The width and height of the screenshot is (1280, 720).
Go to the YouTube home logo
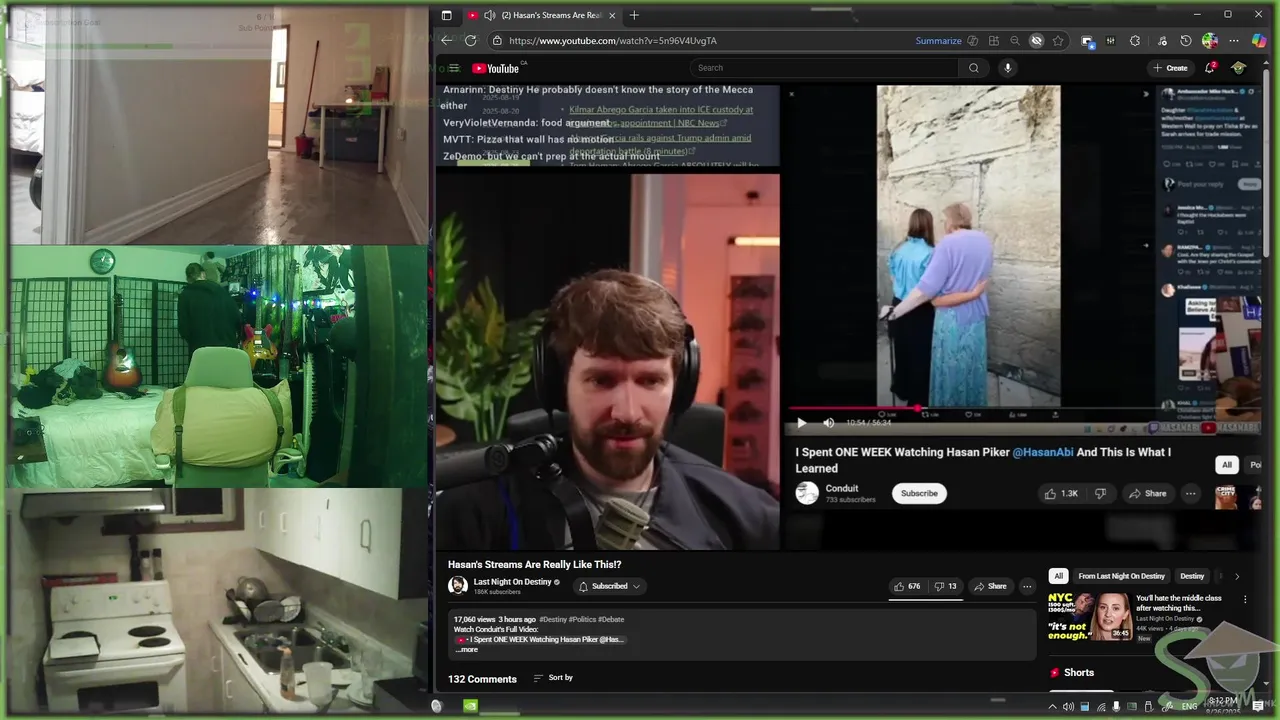[x=496, y=68]
